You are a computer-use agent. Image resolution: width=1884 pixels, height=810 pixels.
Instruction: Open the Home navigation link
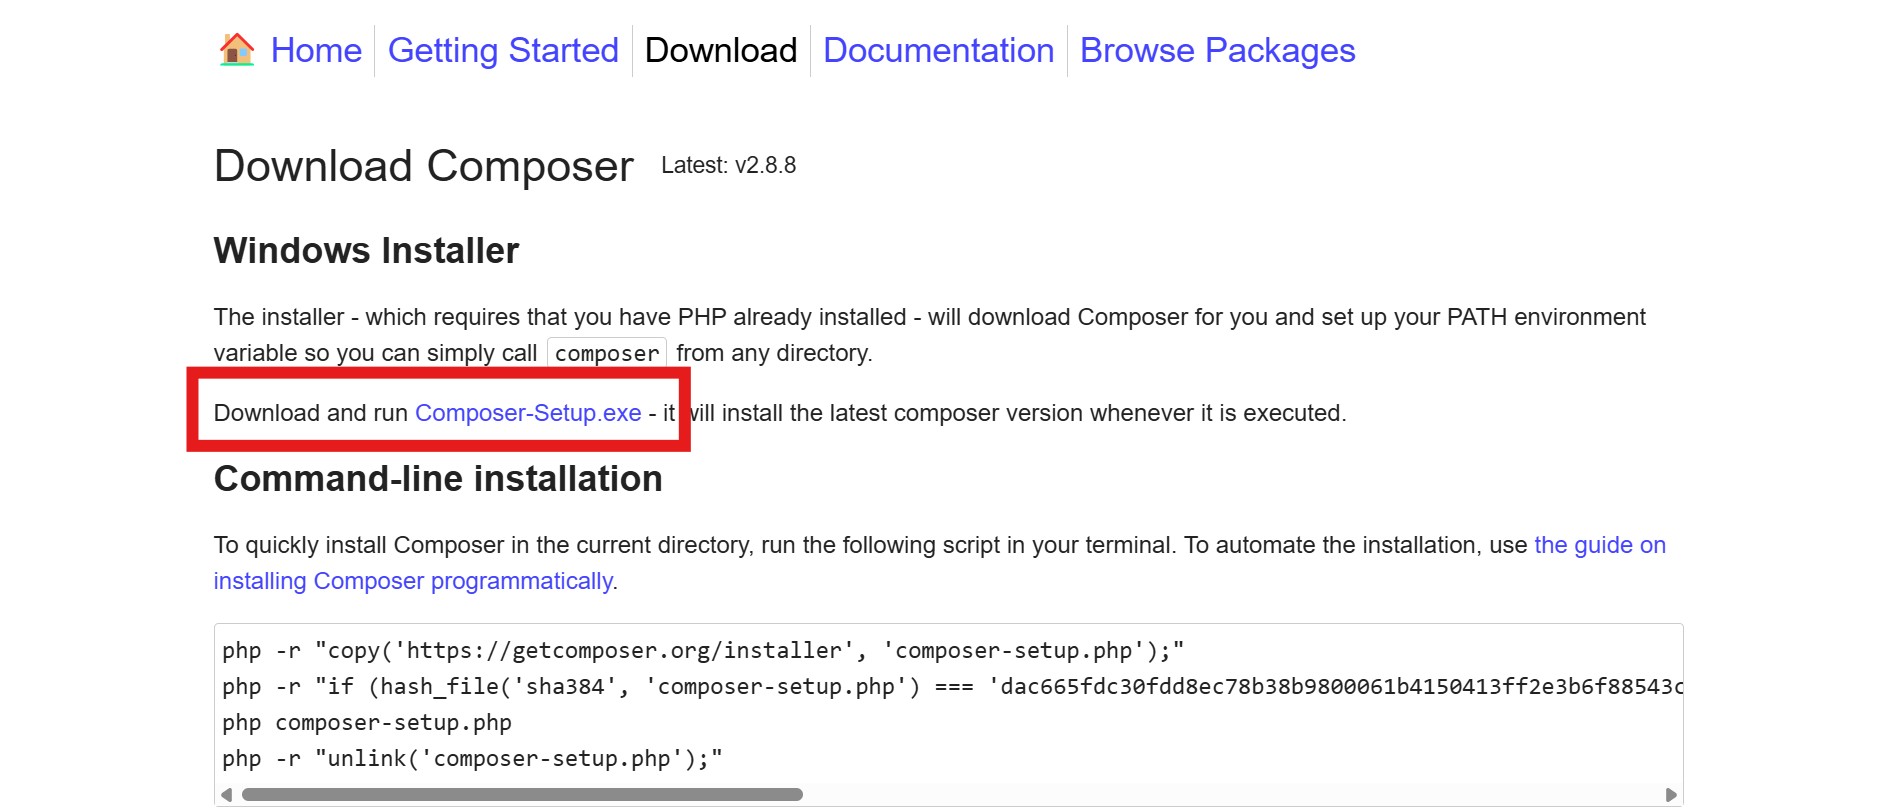(316, 51)
